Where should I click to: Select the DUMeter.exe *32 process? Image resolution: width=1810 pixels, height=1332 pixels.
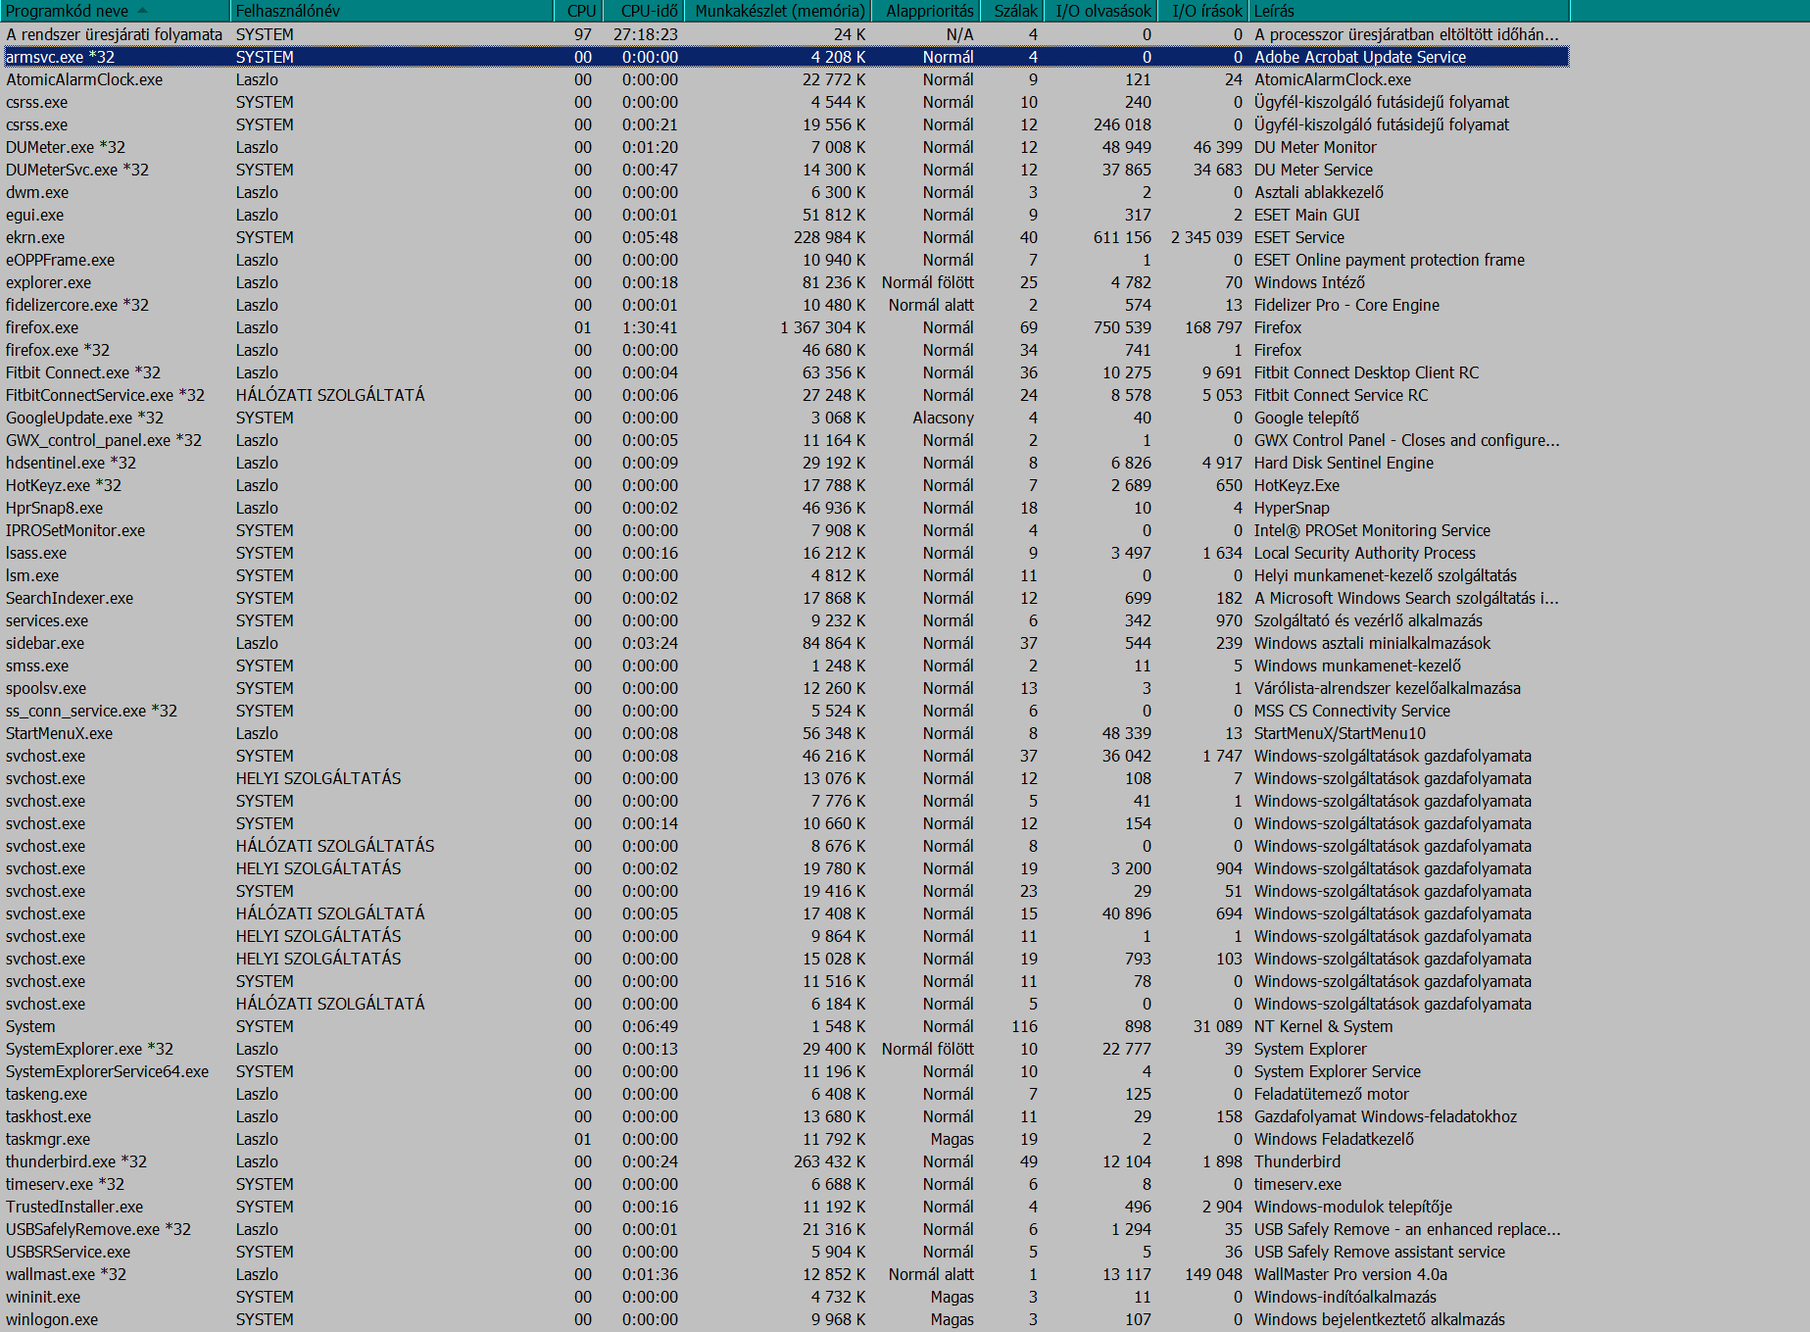pos(785,147)
